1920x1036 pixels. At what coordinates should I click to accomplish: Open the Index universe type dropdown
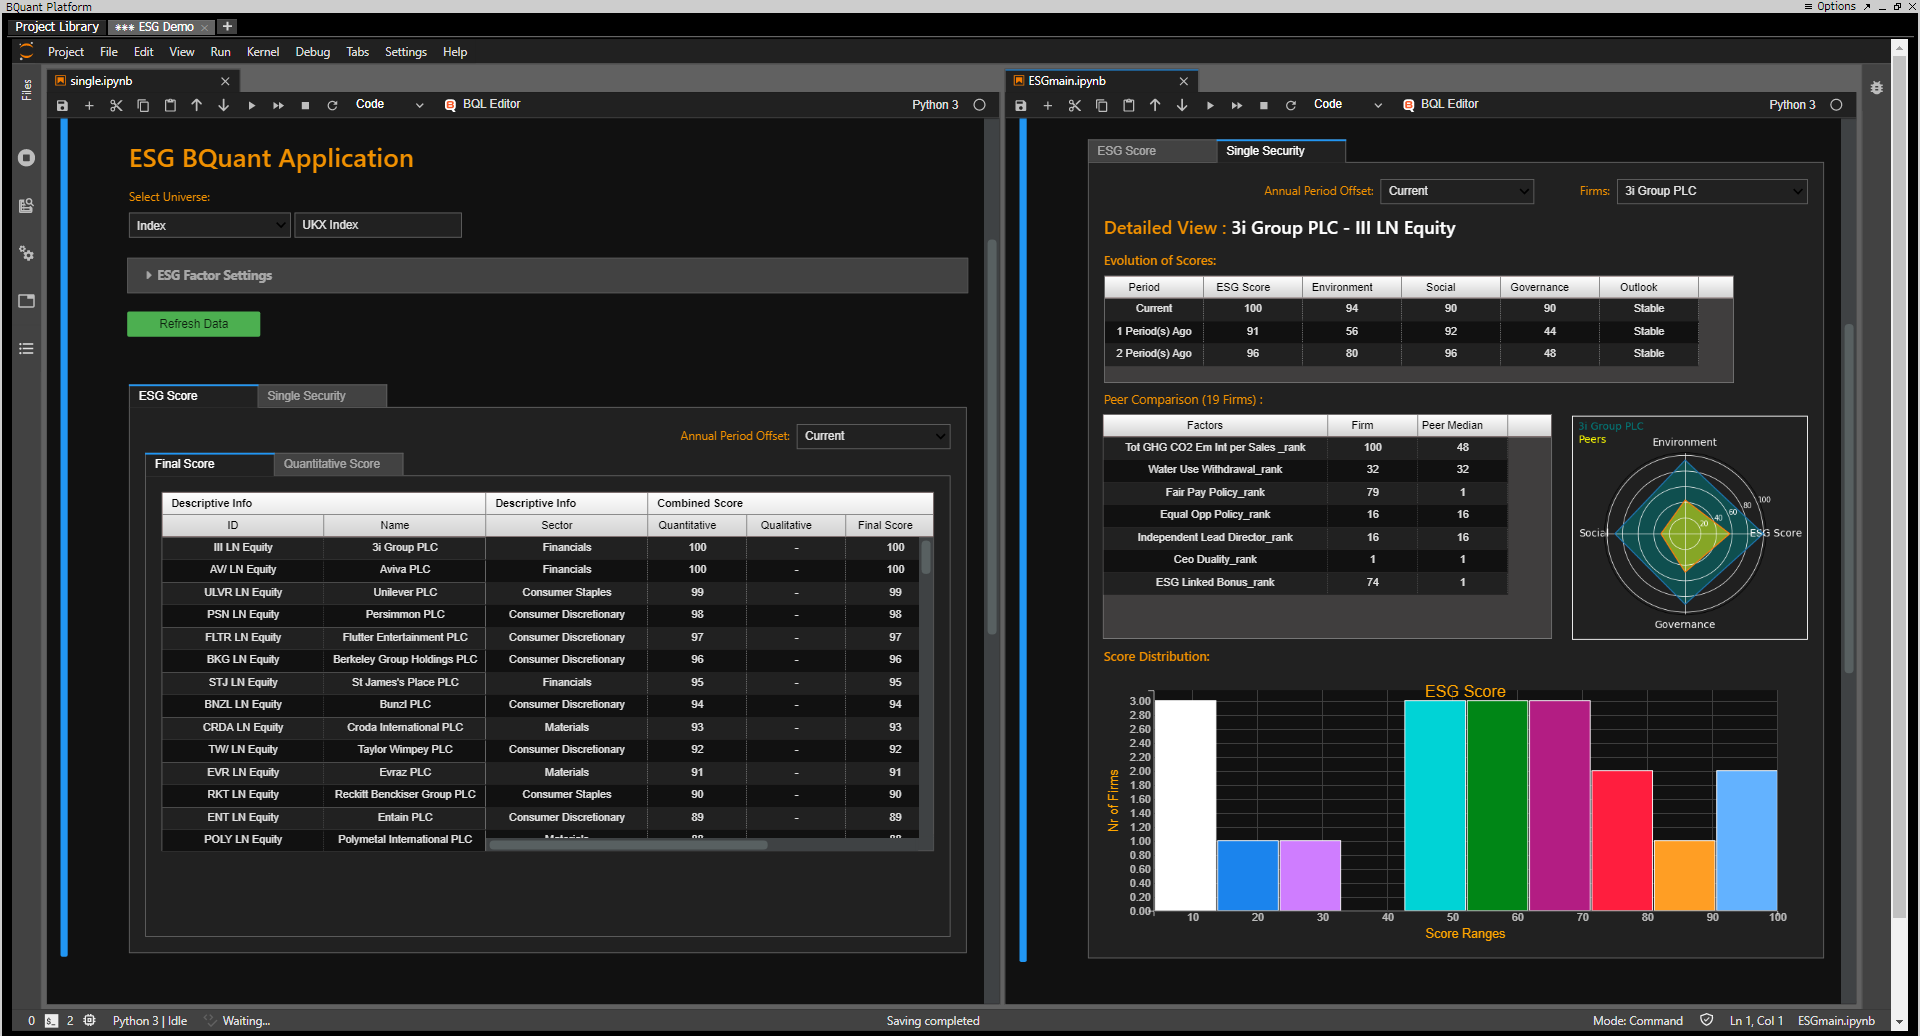pos(209,225)
